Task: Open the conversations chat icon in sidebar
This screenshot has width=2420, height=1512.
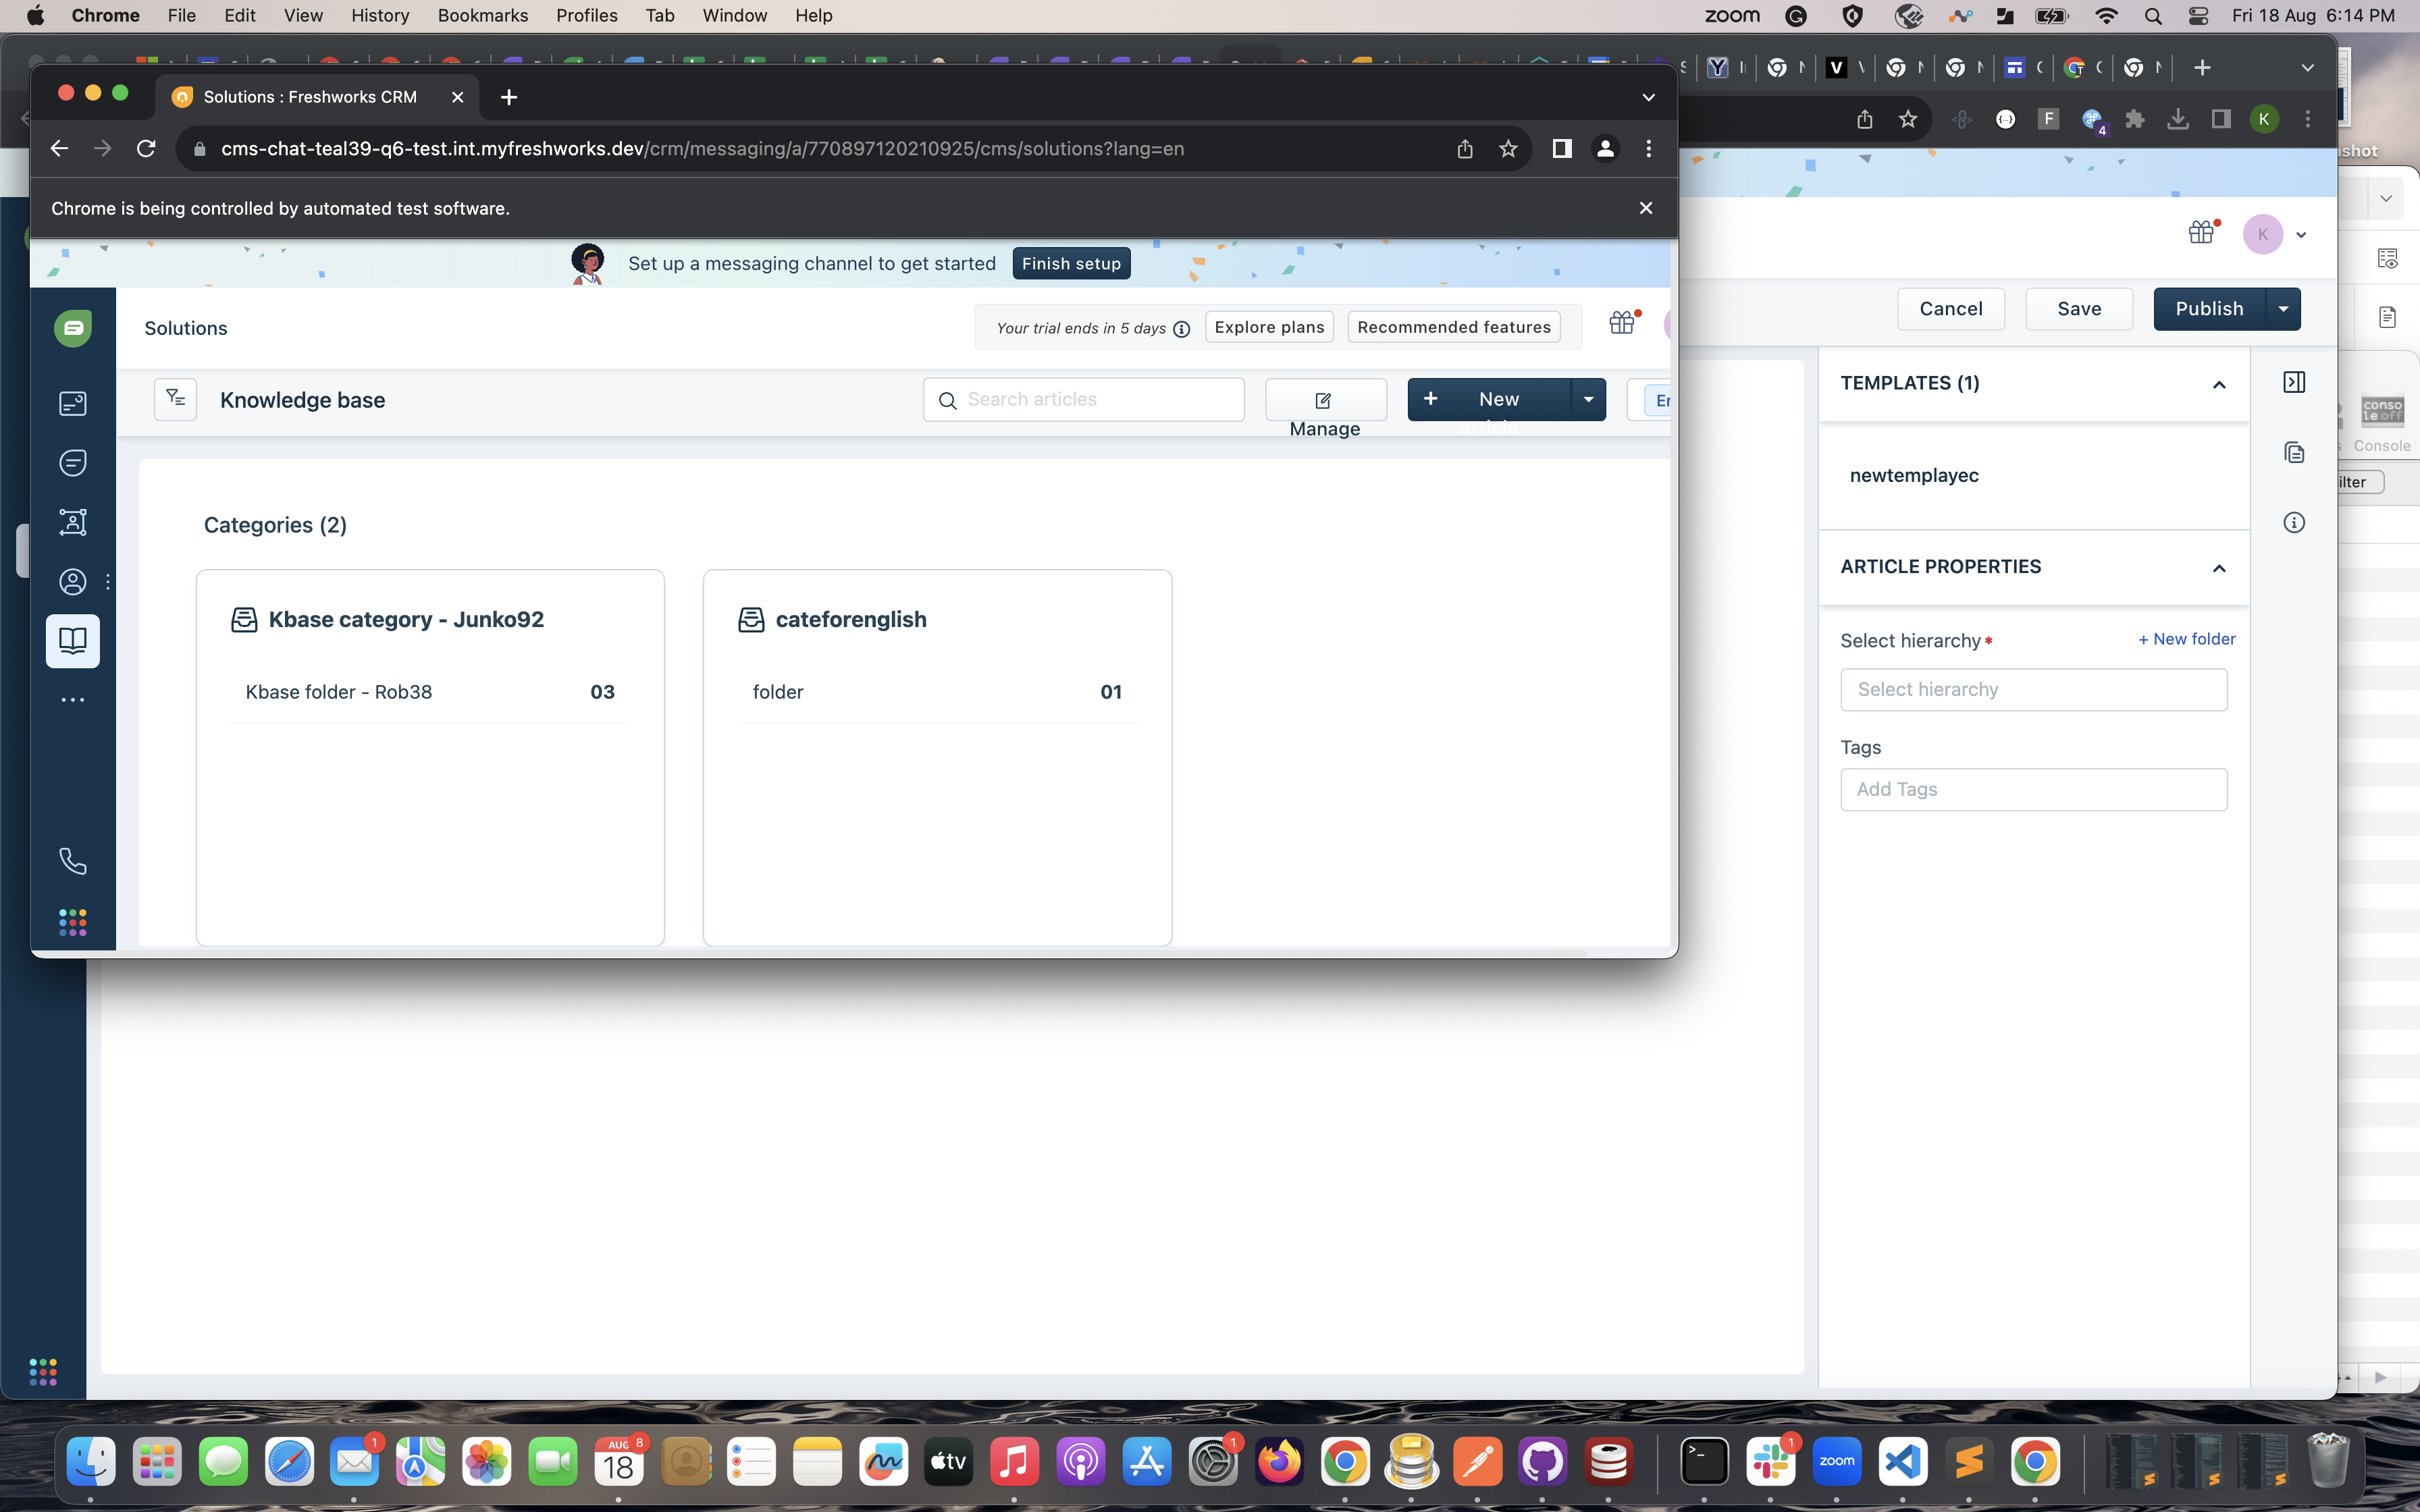Action: 73,462
